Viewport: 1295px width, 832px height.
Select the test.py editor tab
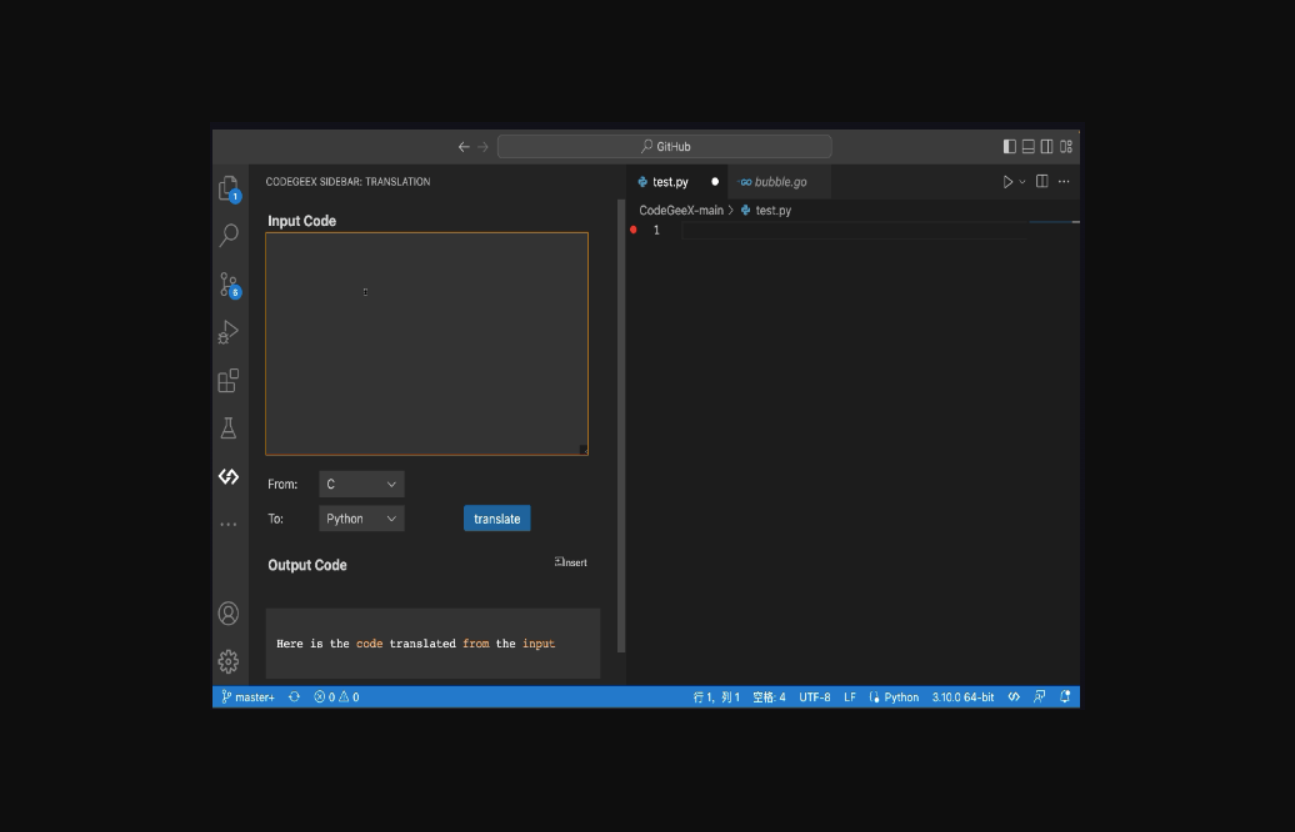[x=669, y=182]
